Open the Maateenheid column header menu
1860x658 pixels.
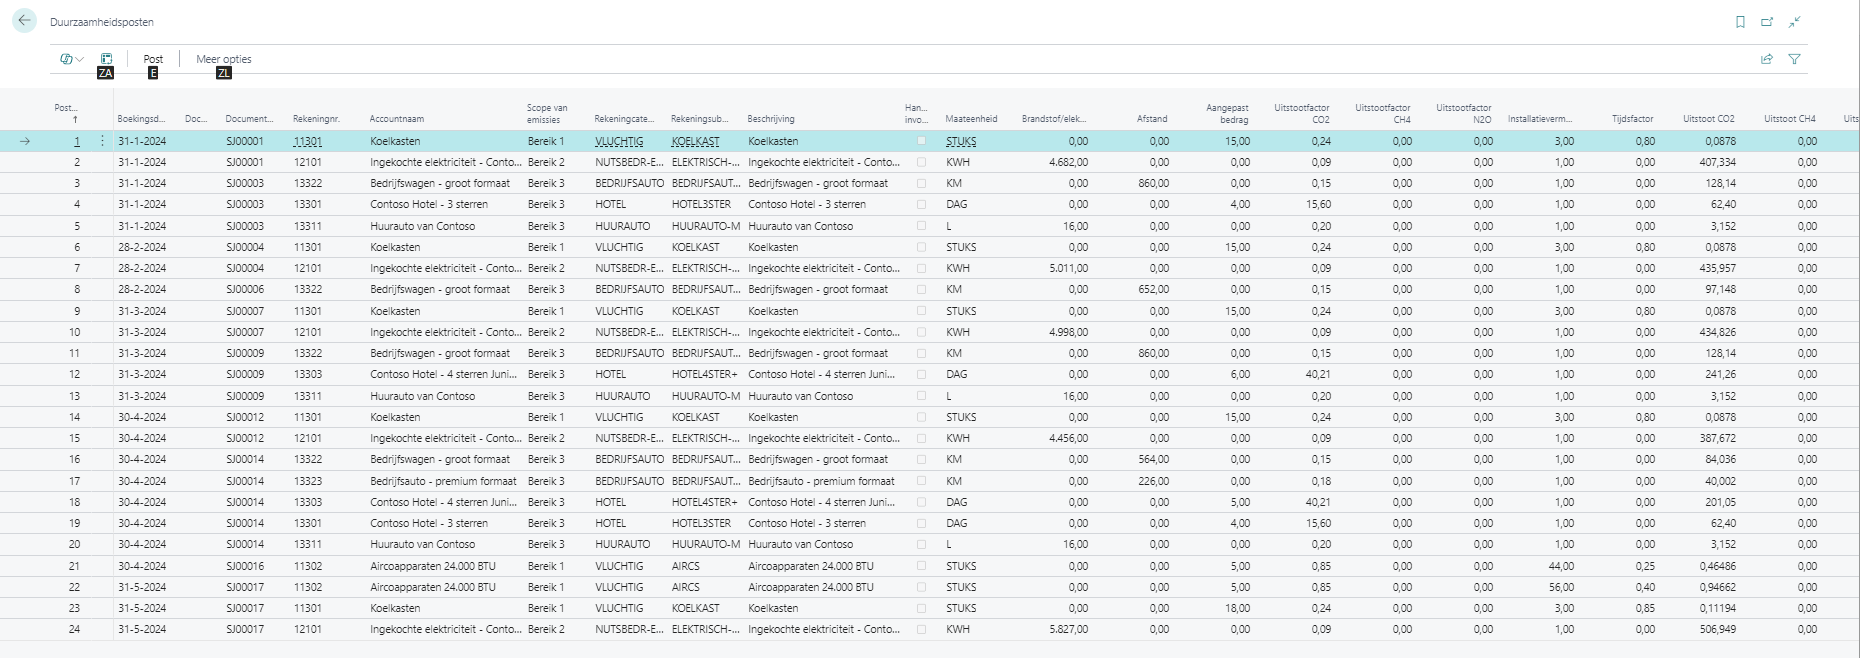(x=972, y=119)
